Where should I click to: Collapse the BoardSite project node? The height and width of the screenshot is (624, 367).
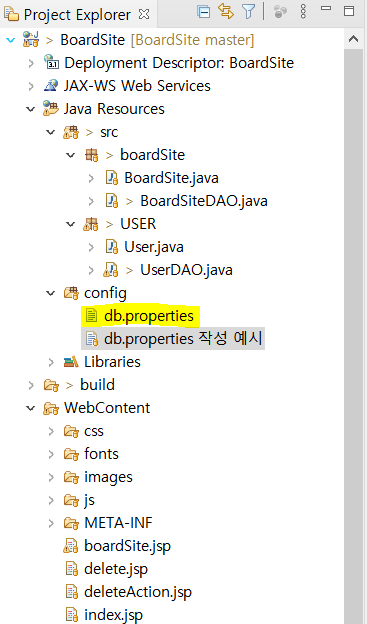11,40
